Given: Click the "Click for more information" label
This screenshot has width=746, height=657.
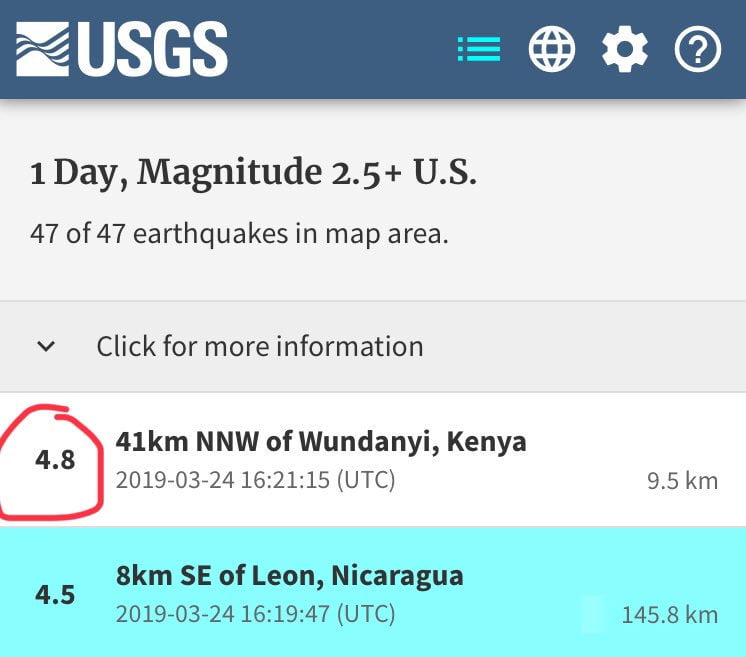Looking at the screenshot, I should pos(260,347).
